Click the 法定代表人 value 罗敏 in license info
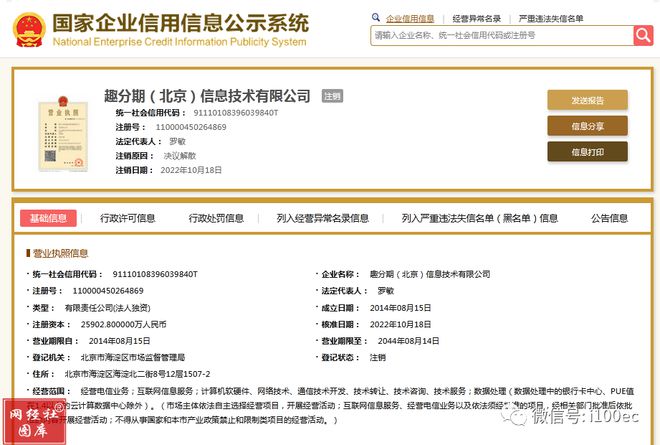Viewport: 660px width, 445px height. (386, 291)
